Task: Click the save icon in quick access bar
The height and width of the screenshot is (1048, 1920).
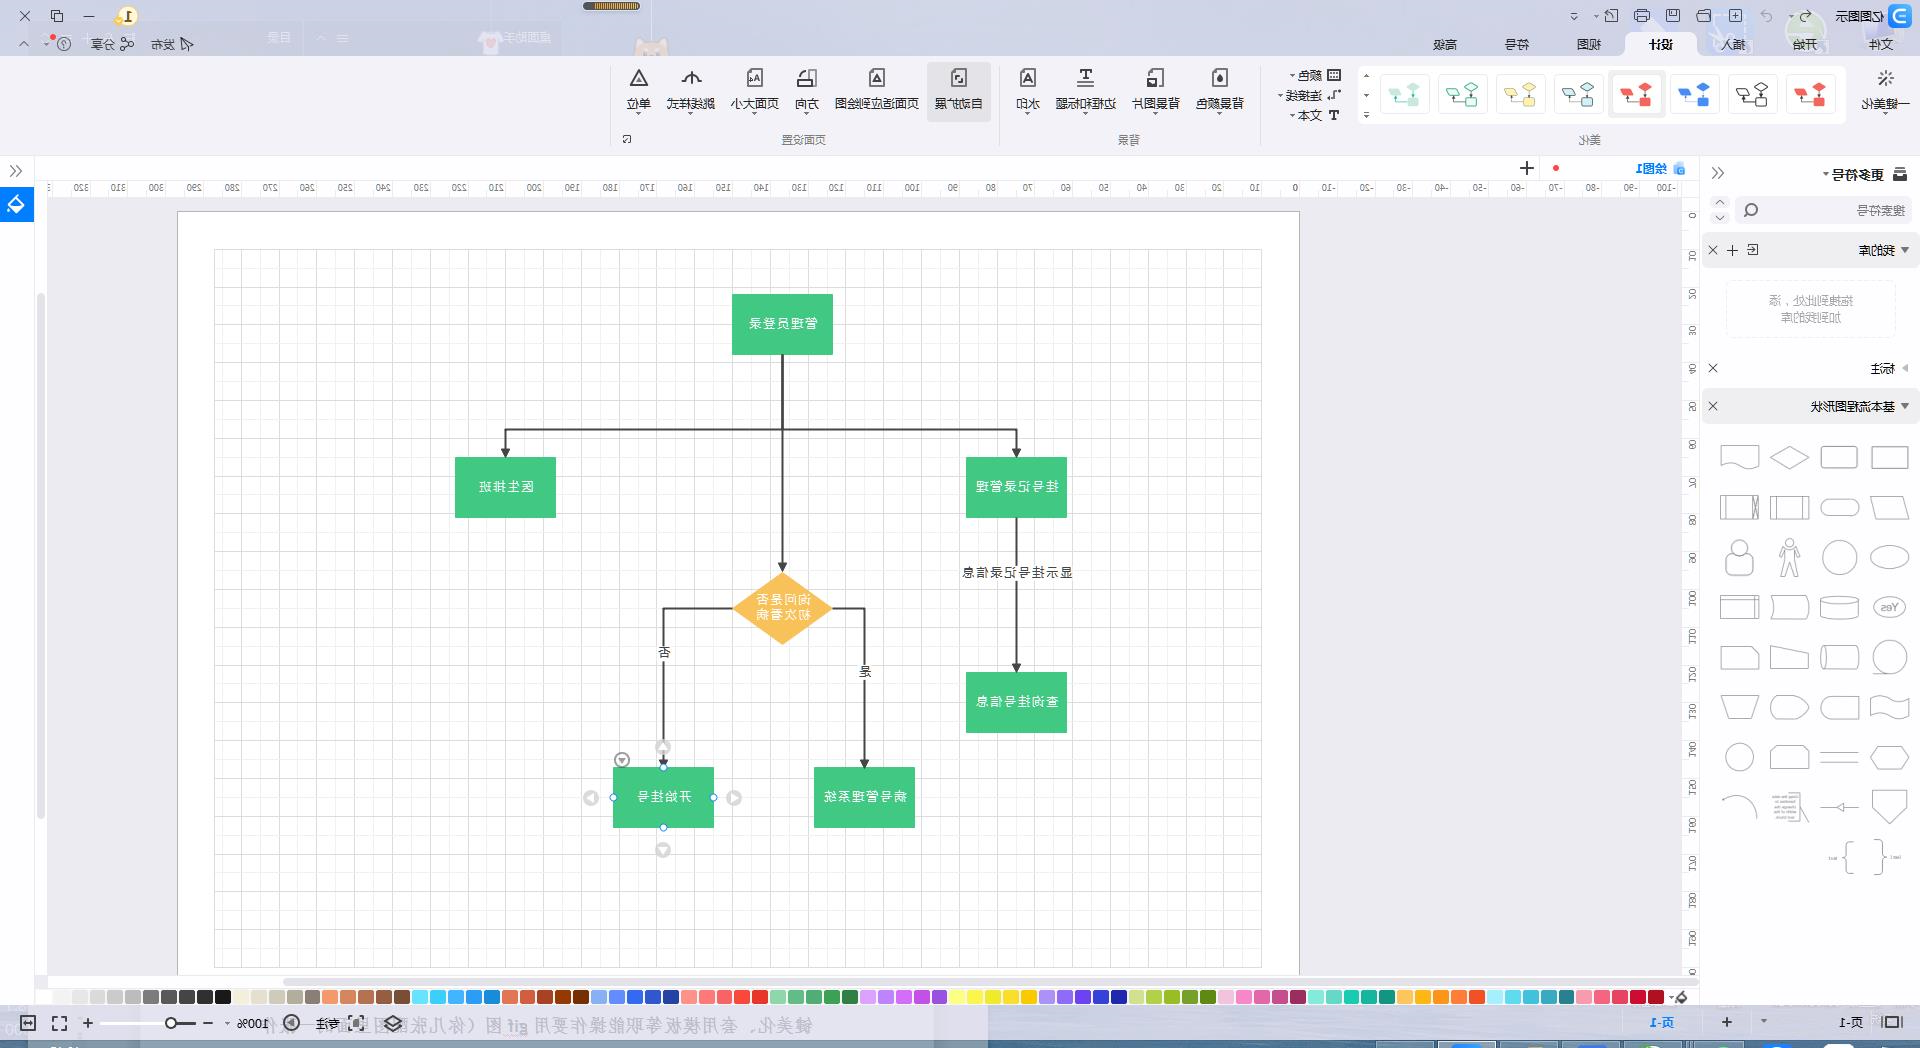Action: point(1673,16)
